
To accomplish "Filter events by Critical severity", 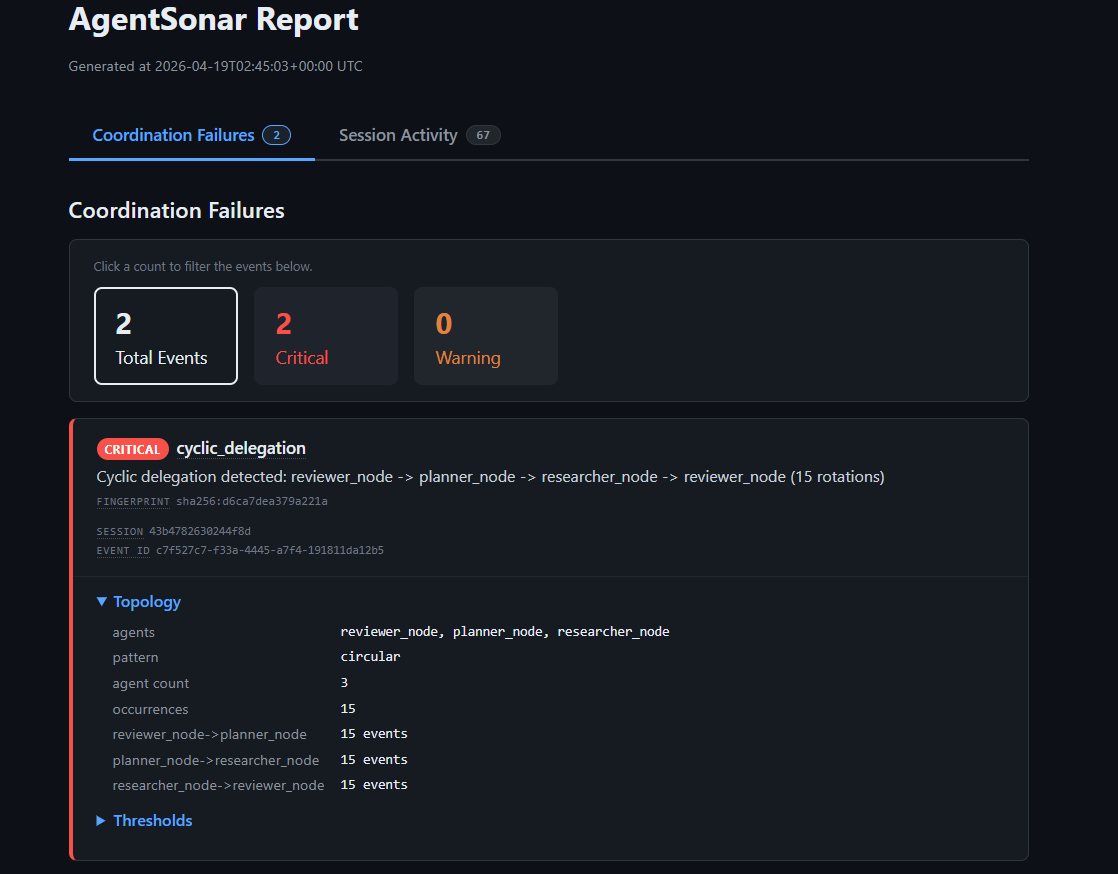I will pyautogui.click(x=325, y=336).
